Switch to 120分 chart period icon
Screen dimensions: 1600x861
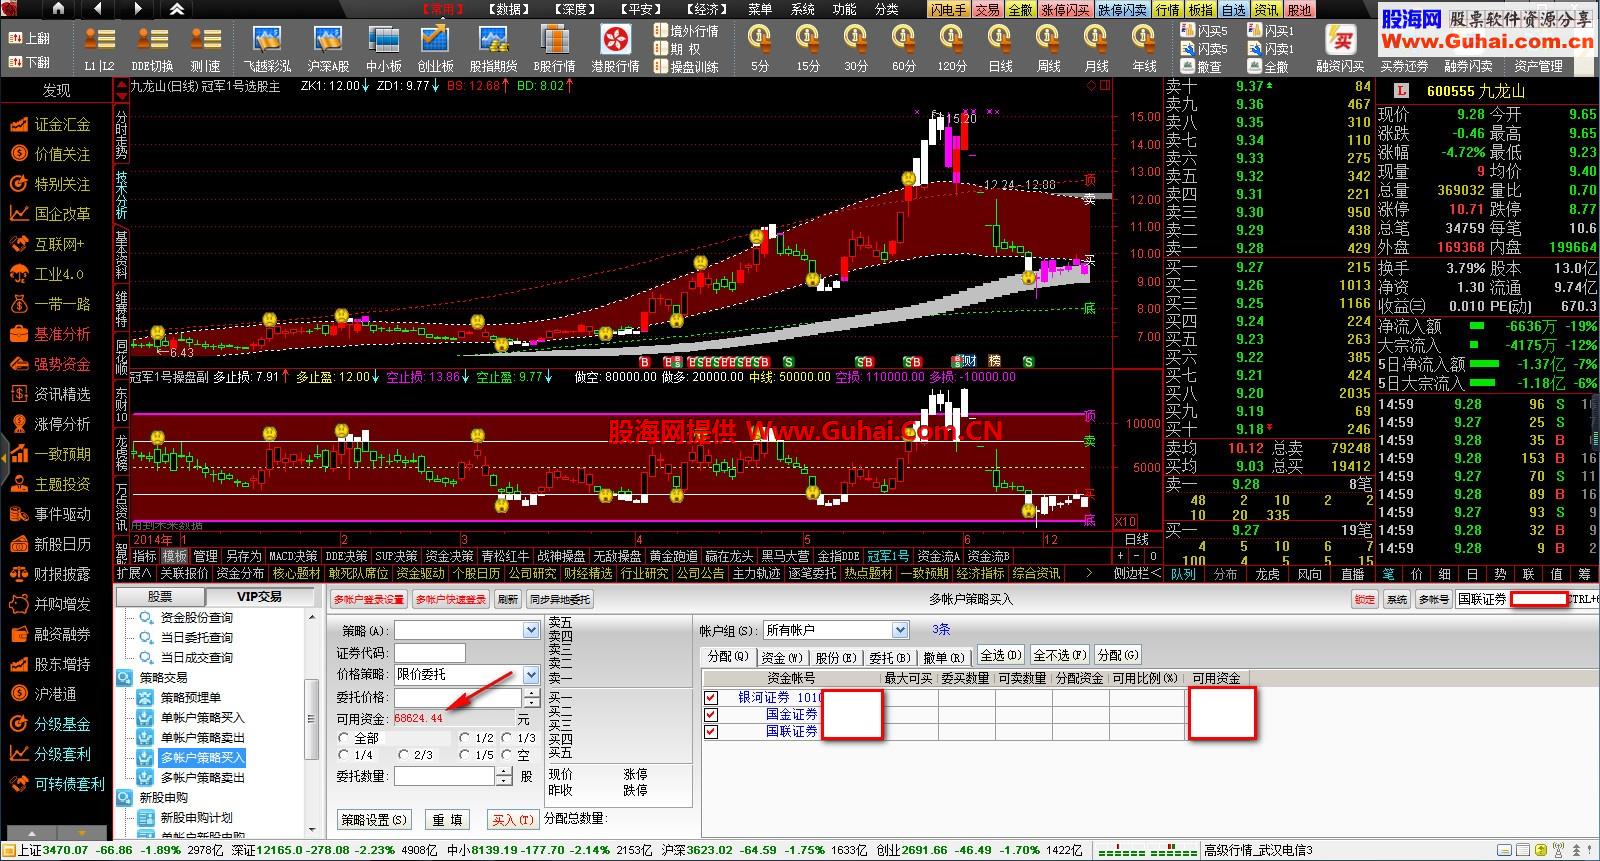(x=952, y=48)
